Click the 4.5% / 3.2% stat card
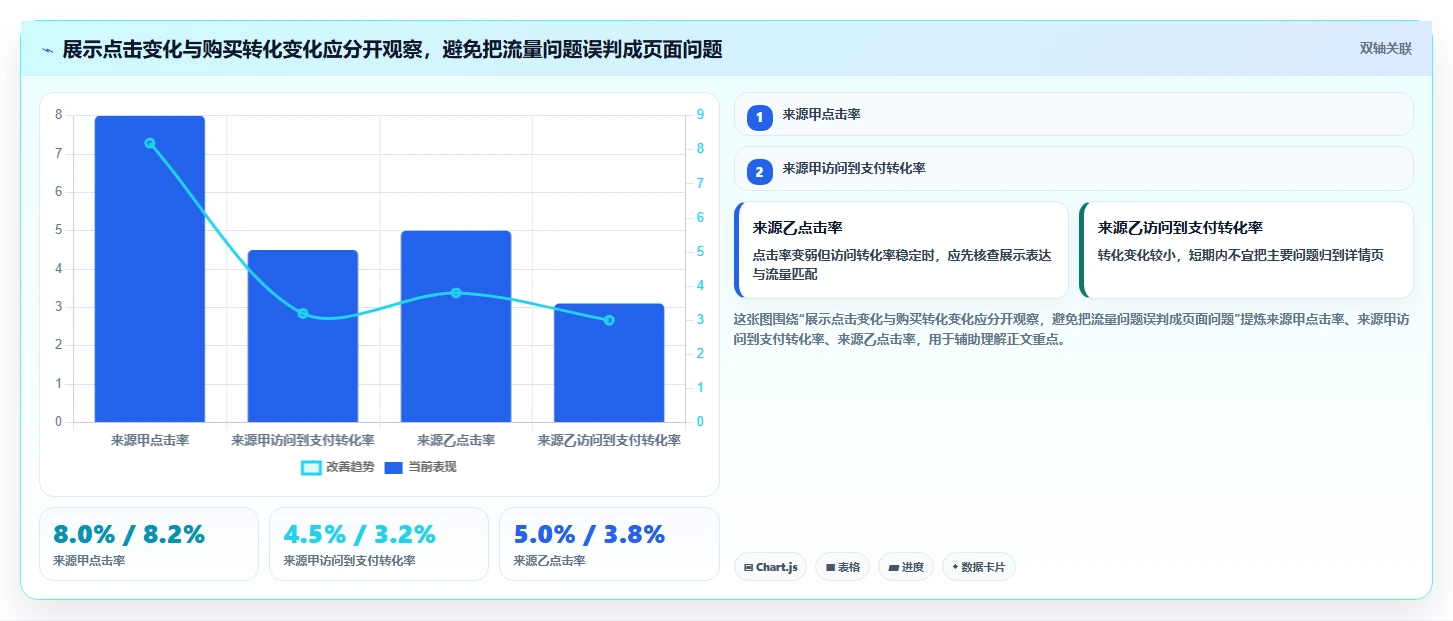Screen dimensions: 1453x621 tap(379, 544)
